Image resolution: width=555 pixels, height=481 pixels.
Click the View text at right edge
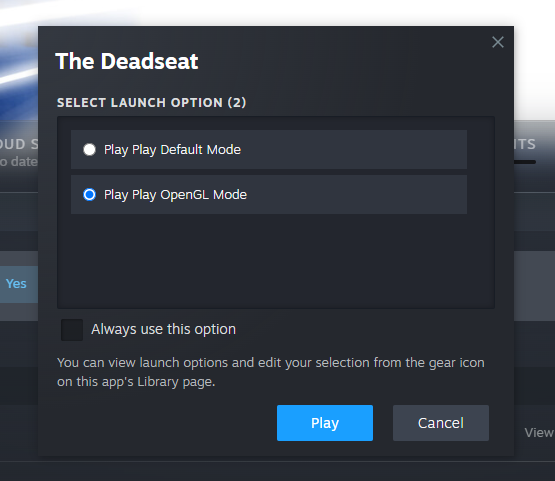click(x=539, y=432)
